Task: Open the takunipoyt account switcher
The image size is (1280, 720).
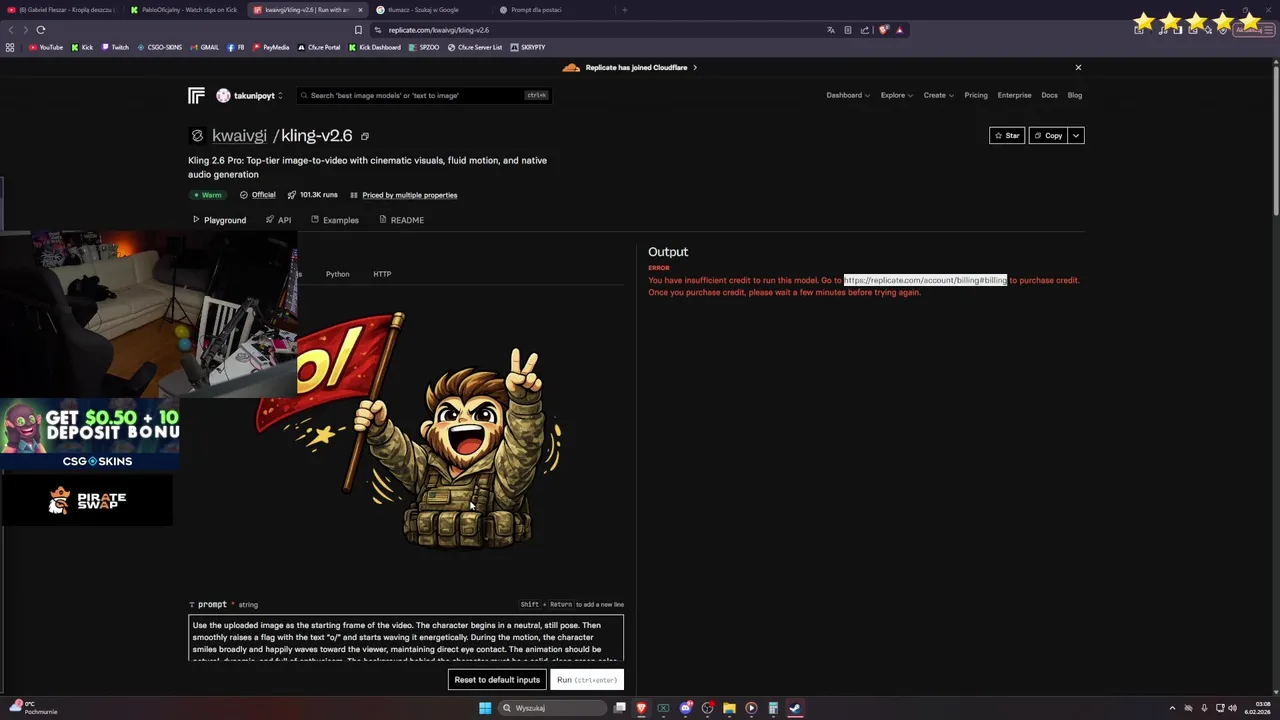Action: 249,96
